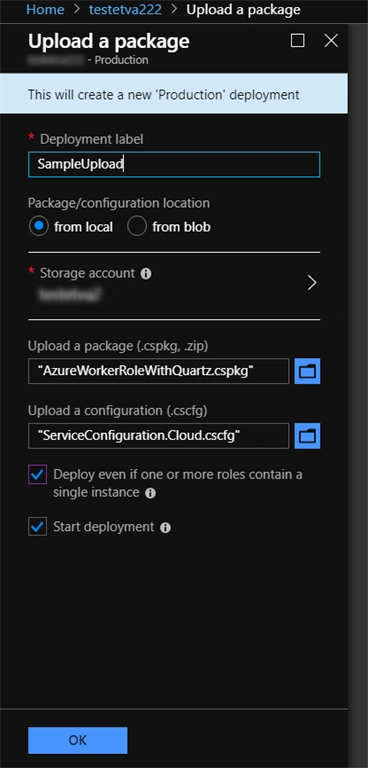This screenshot has width=368, height=768.
Task: Show Start deployment info tooltip icon
Action: pos(166,528)
